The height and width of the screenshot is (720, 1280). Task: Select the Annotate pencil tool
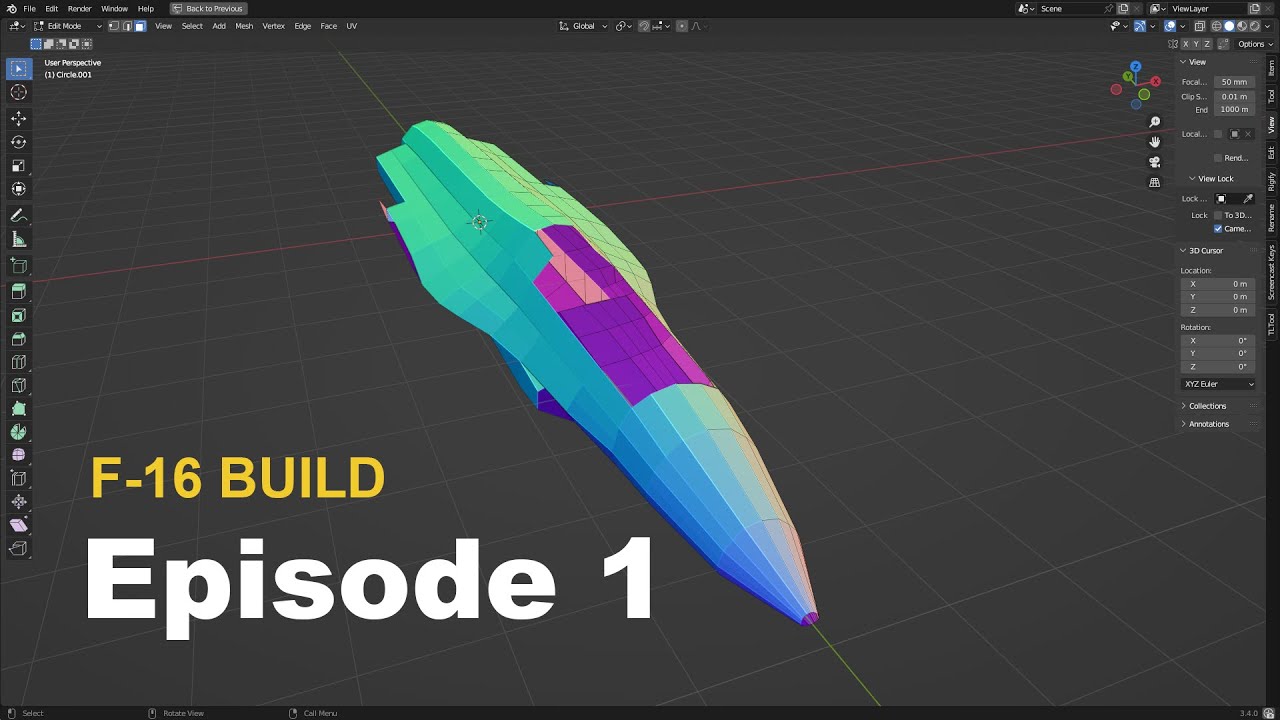(18, 216)
